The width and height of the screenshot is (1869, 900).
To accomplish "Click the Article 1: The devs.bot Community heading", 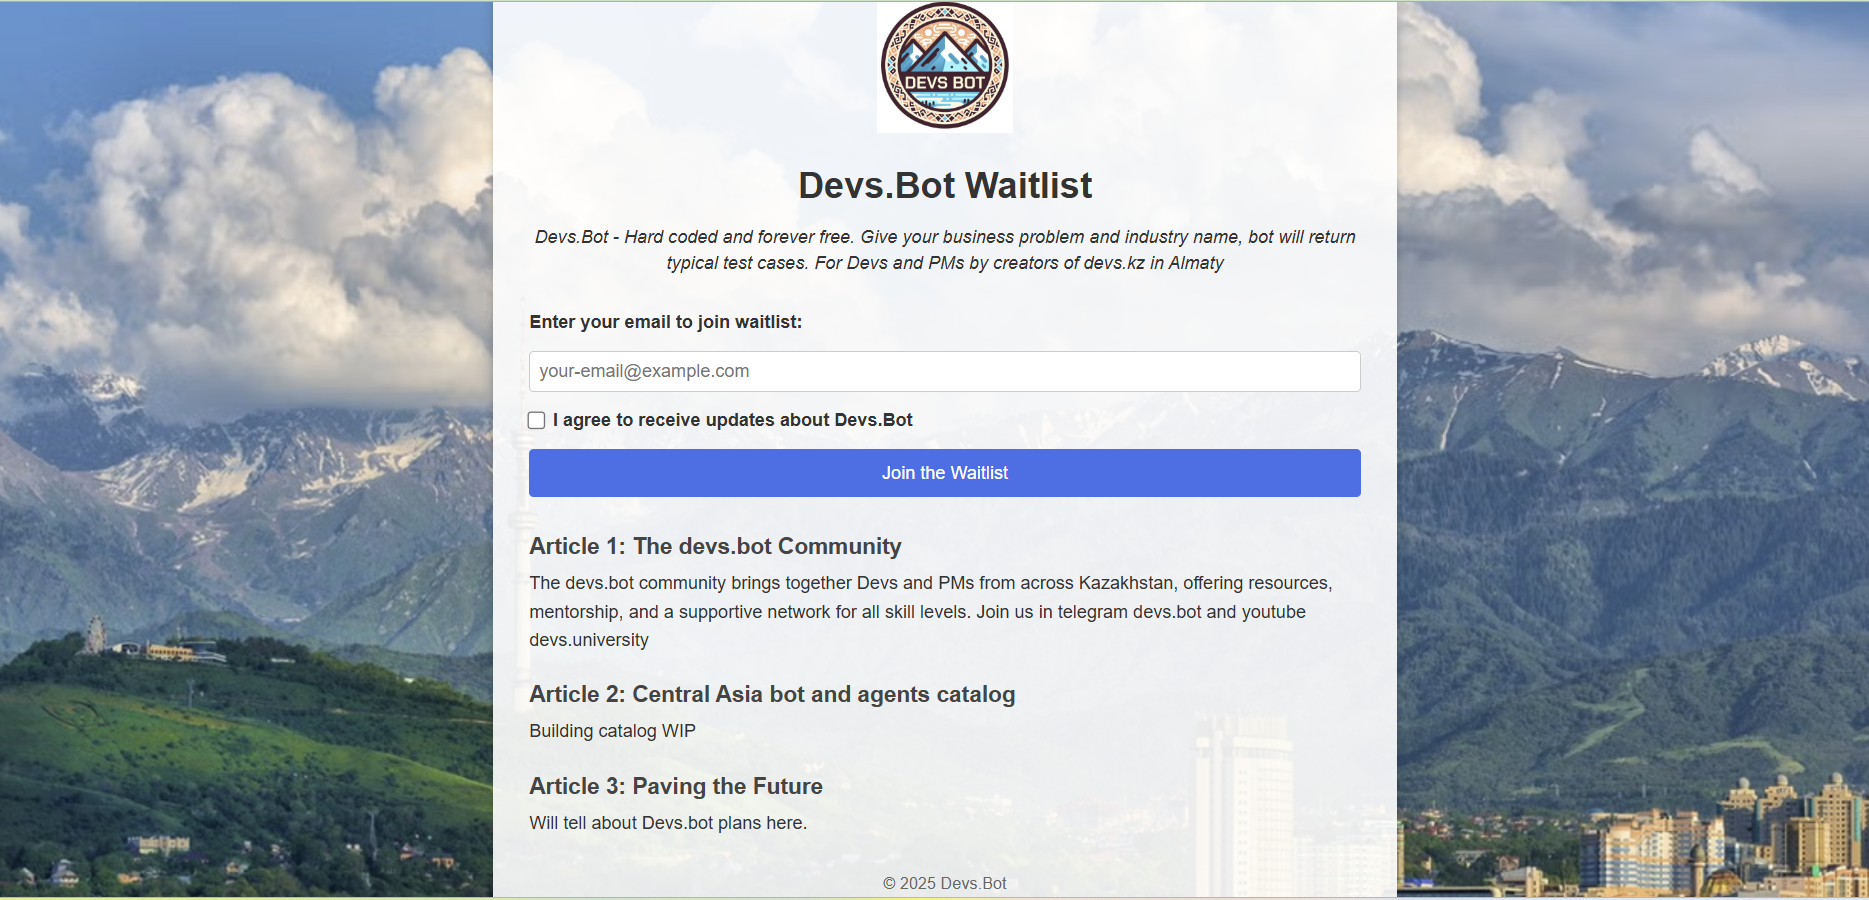I will pos(716,546).
